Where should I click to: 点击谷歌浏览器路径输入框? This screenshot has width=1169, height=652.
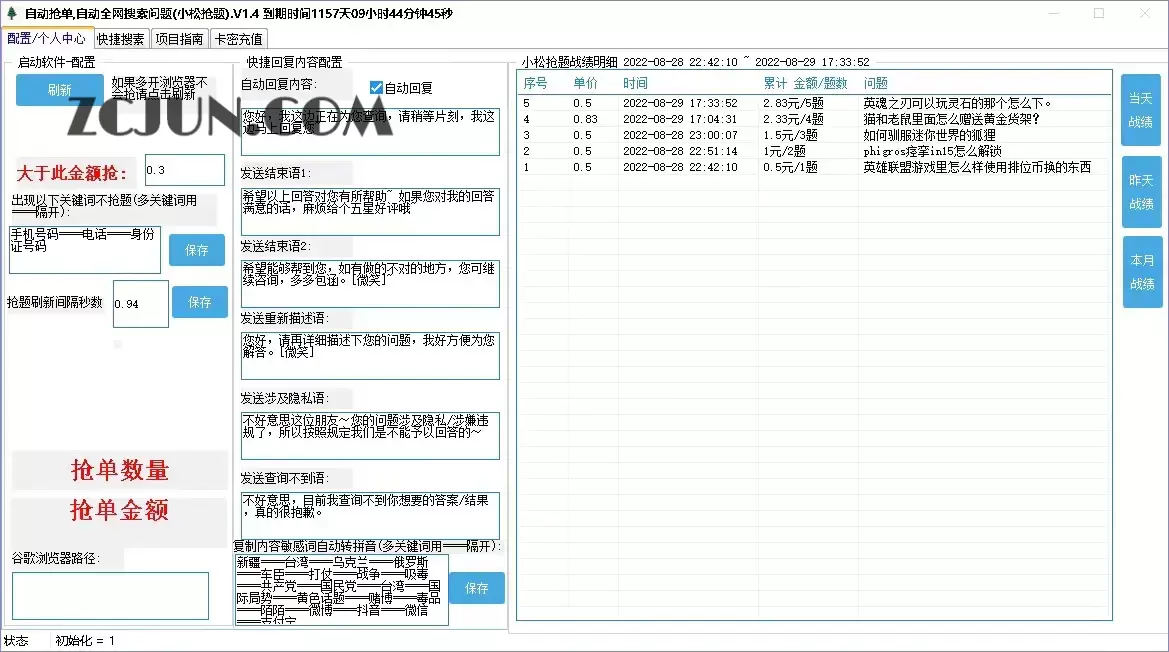tap(109, 595)
